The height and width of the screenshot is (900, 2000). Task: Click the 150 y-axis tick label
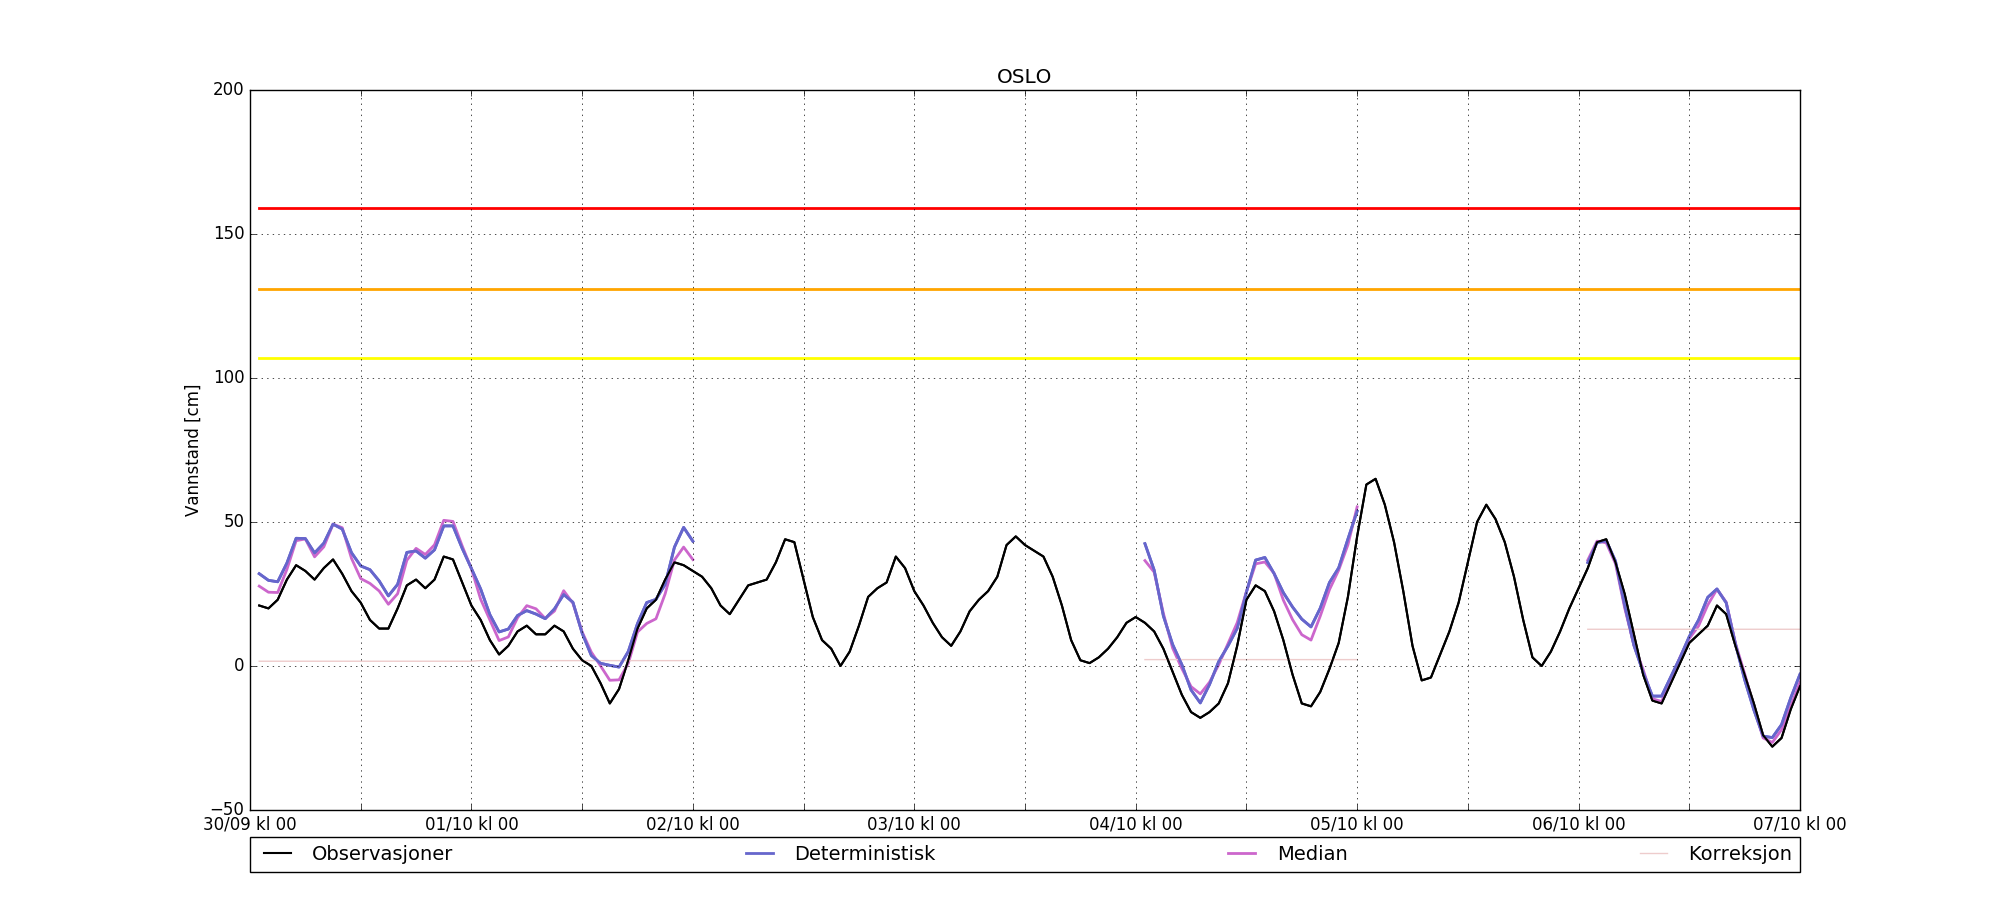(228, 234)
